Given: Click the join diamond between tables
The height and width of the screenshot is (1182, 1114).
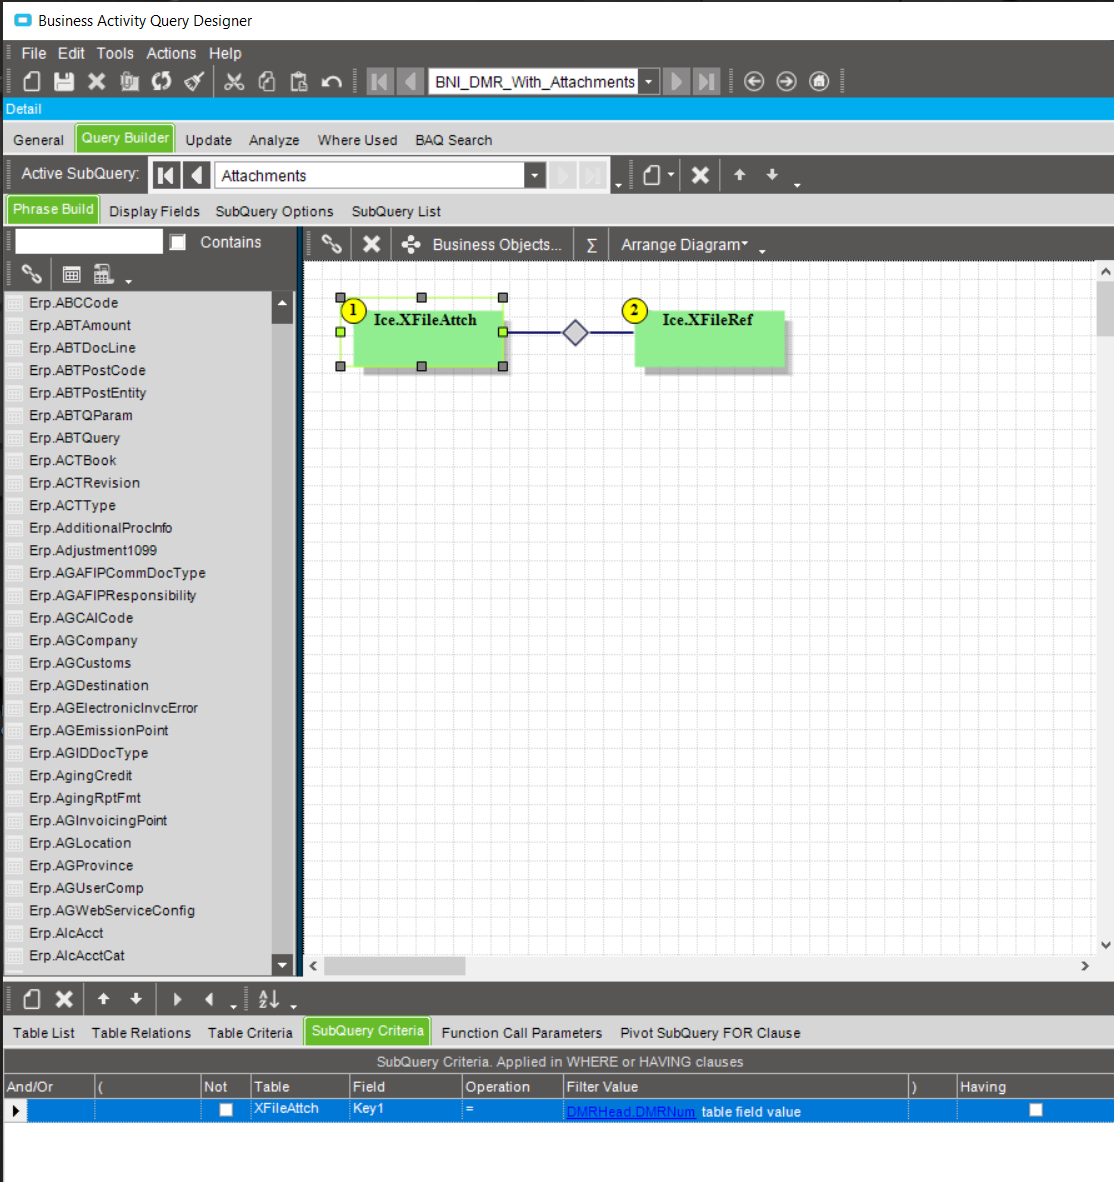Looking at the screenshot, I should (x=575, y=332).
